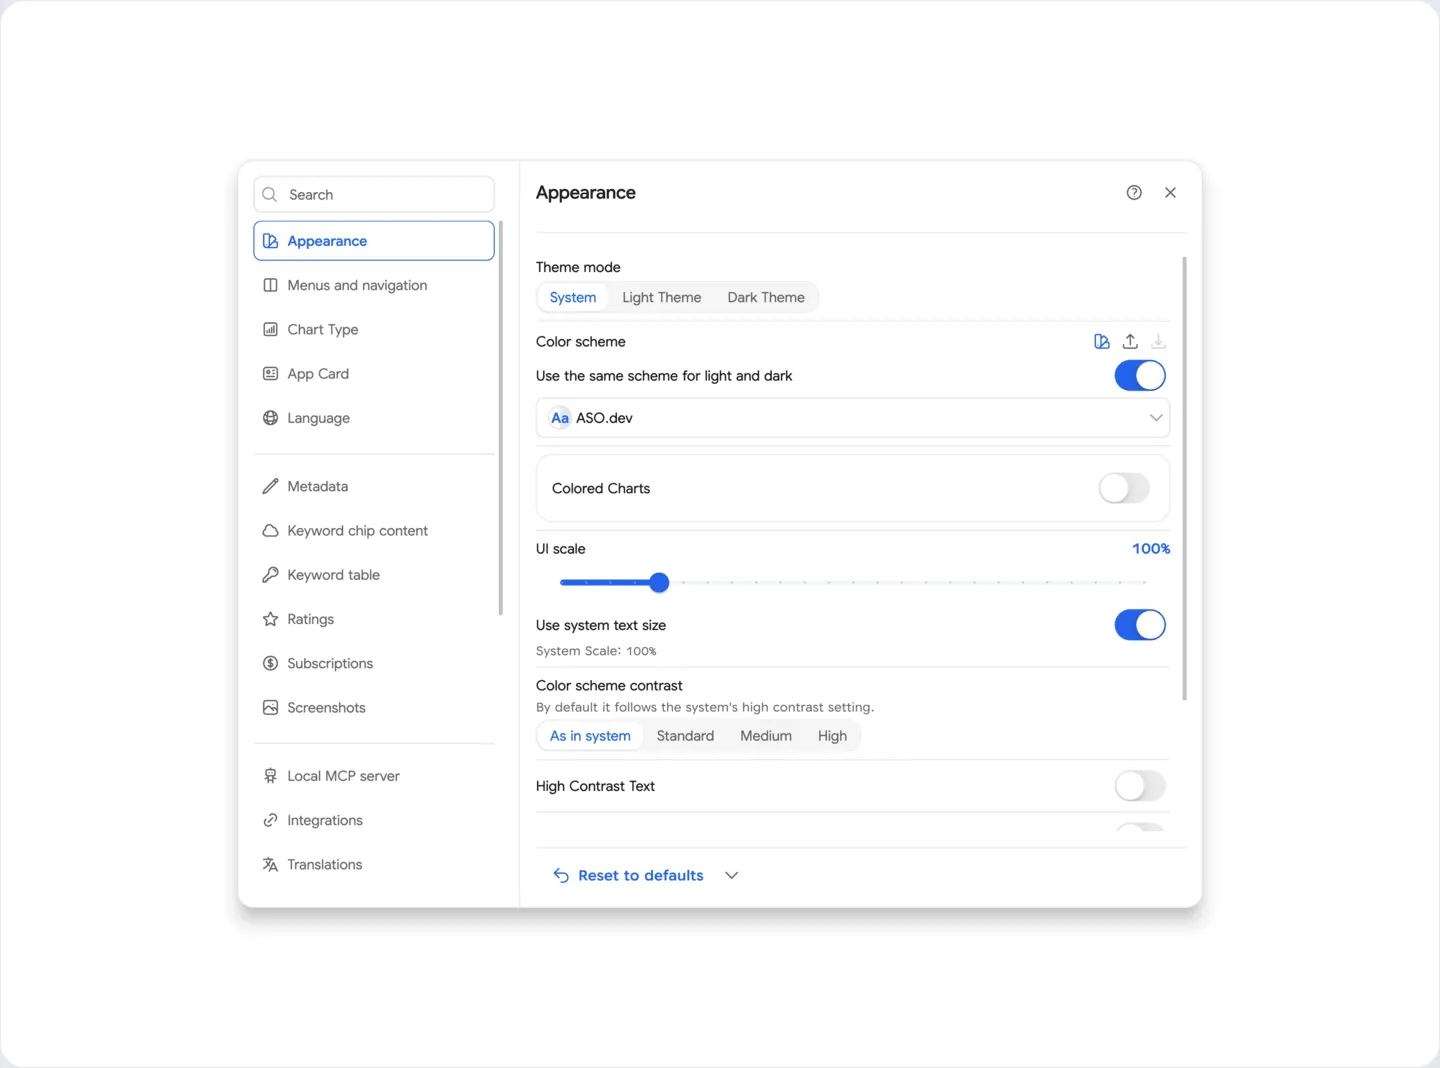The height and width of the screenshot is (1068, 1440).
Task: Select the System theme mode
Action: click(573, 298)
